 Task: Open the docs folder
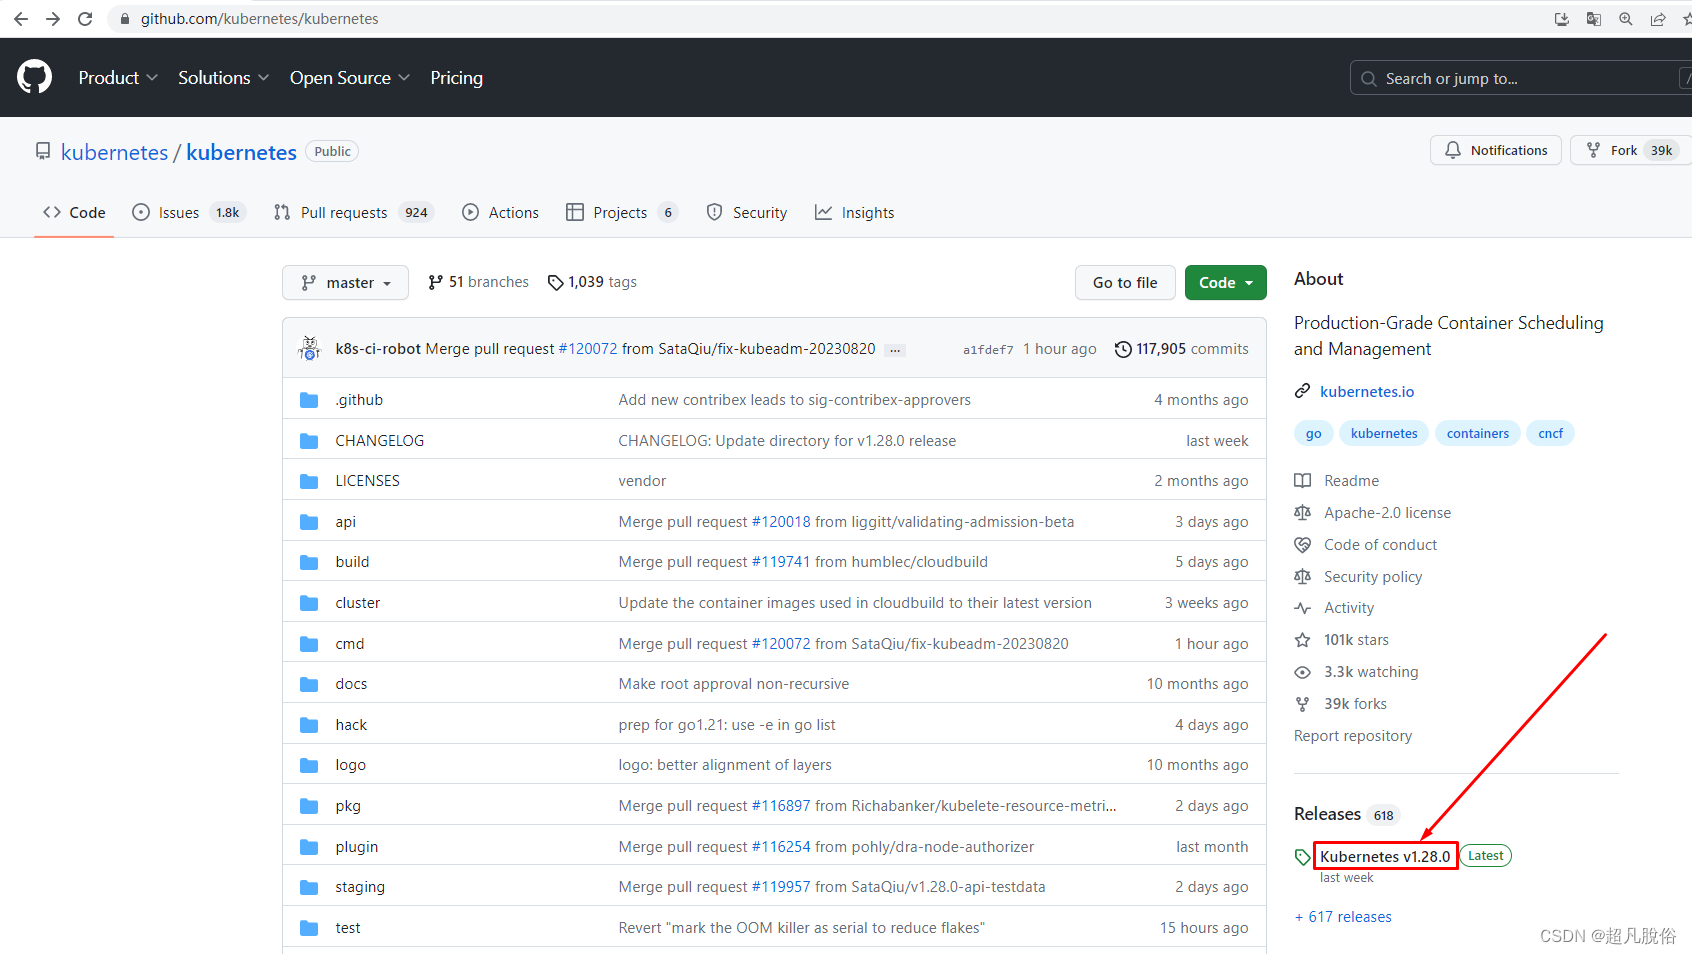pos(351,684)
